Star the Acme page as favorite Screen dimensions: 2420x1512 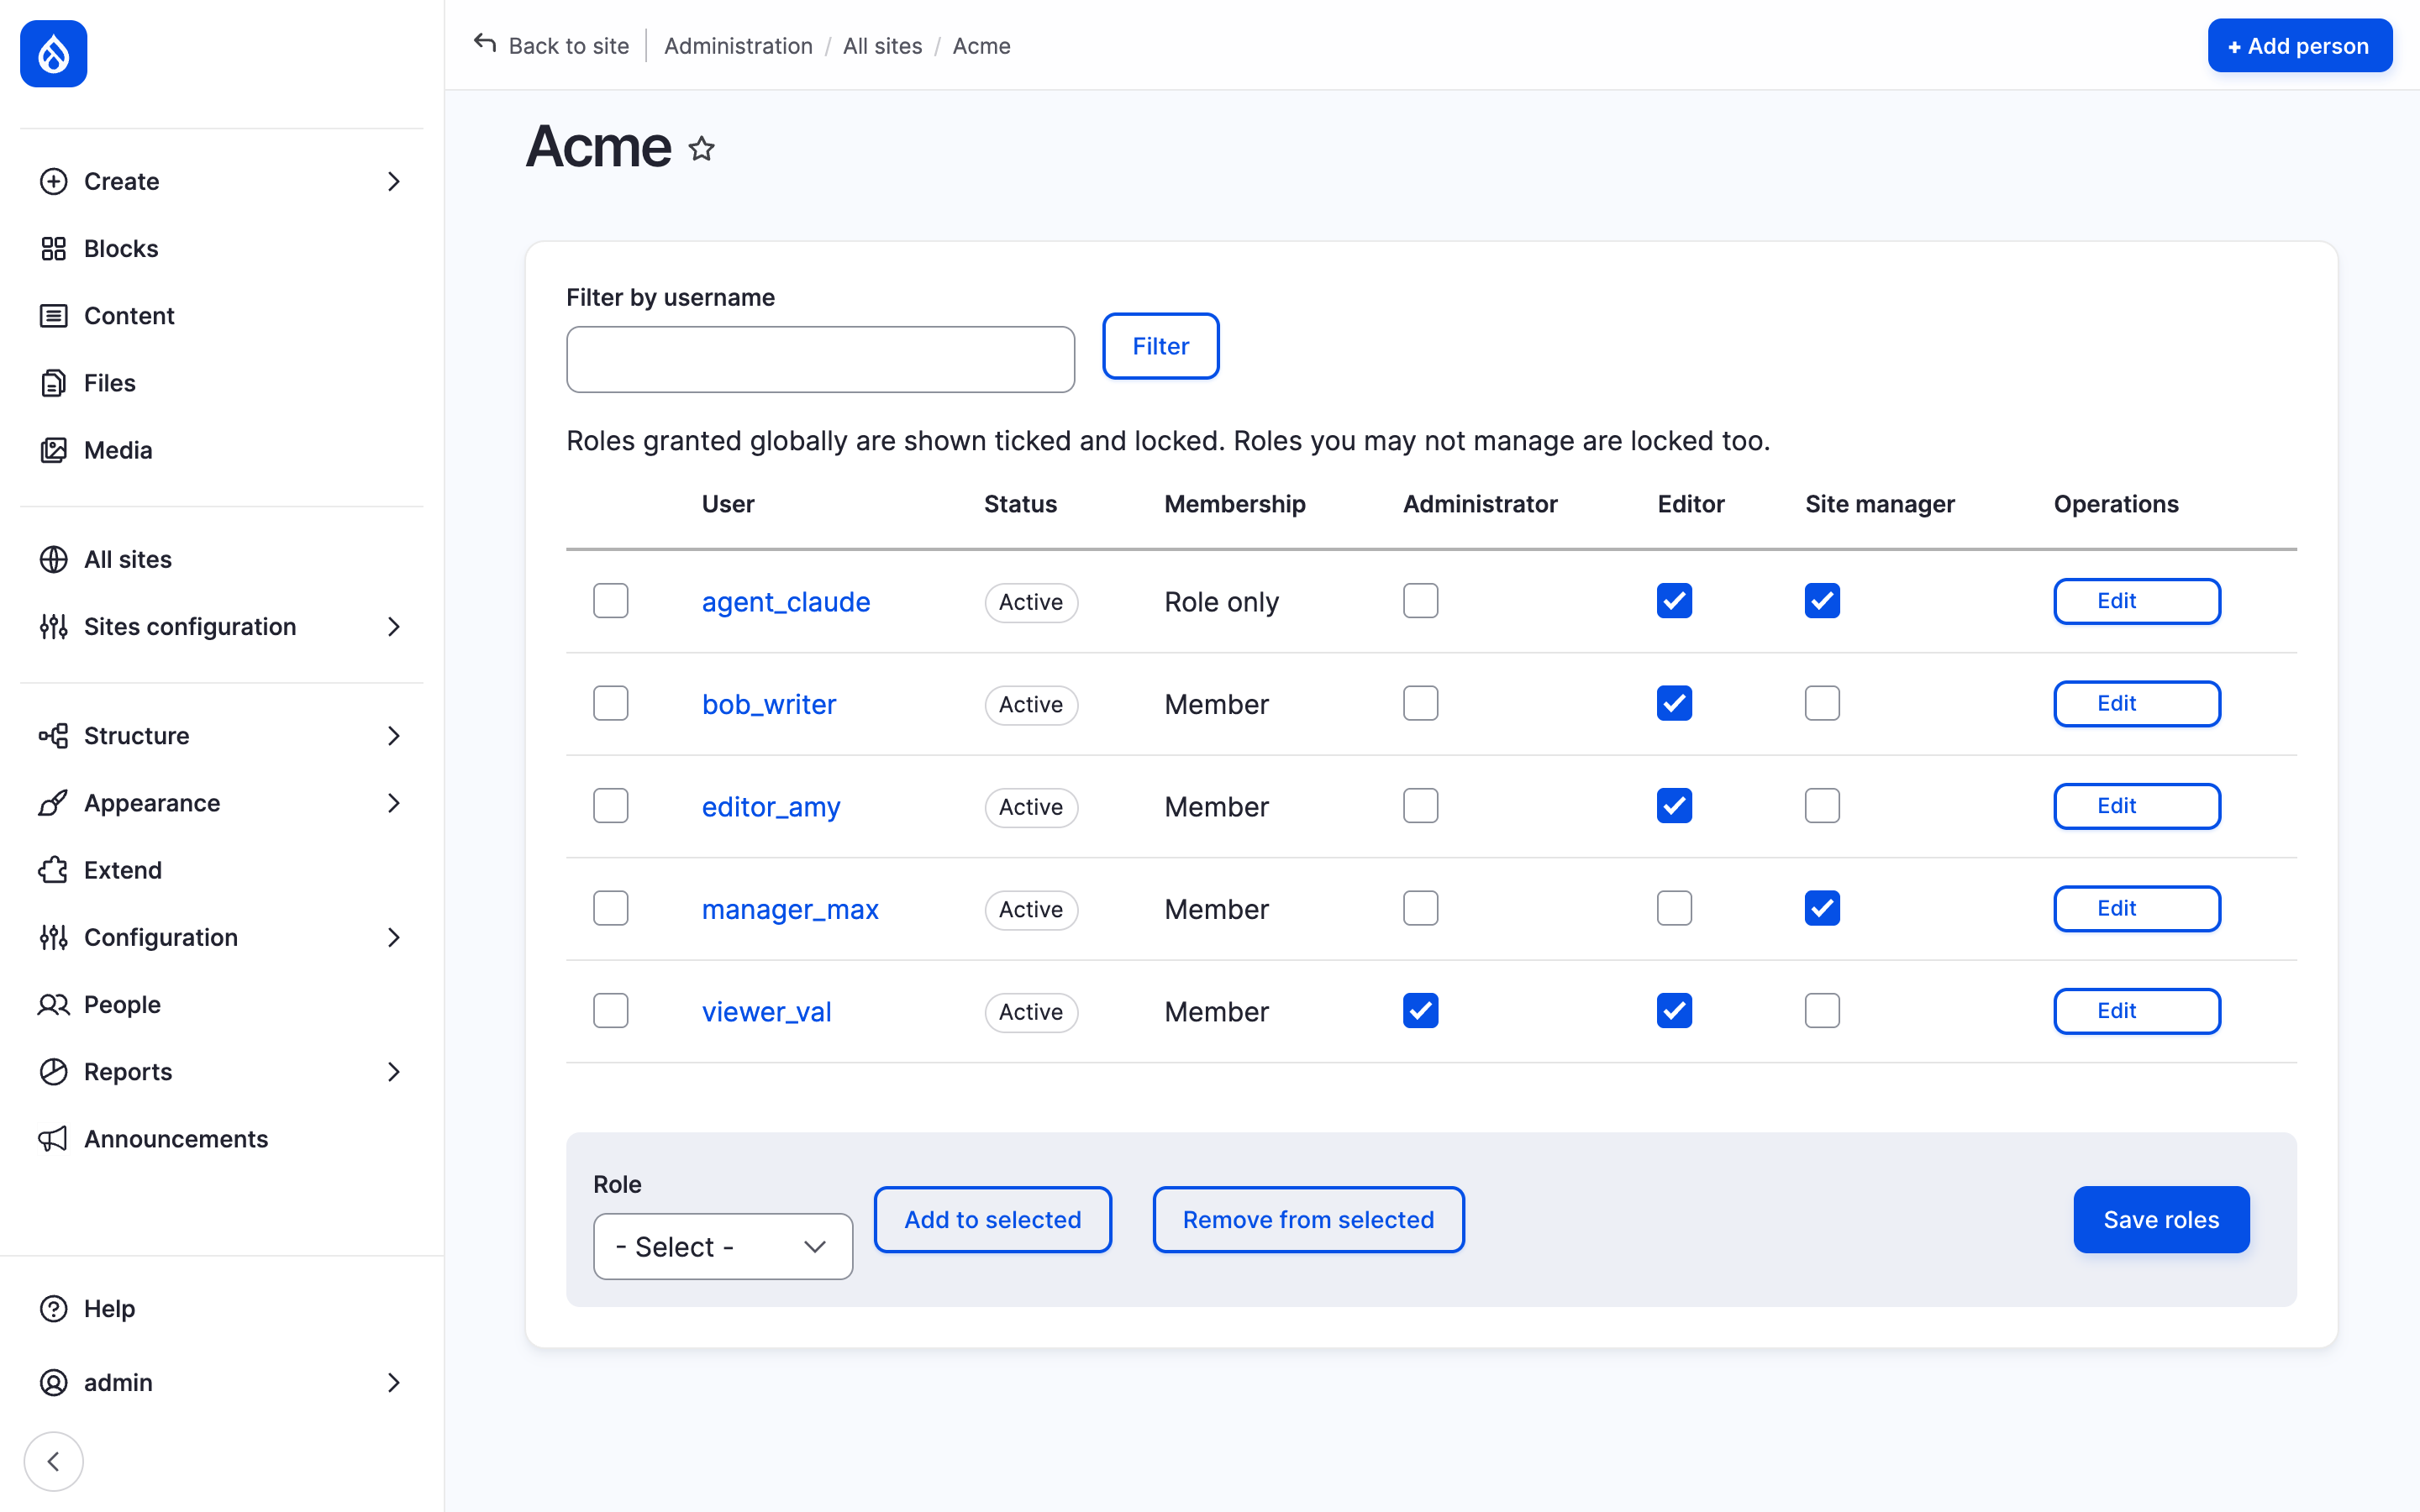click(702, 149)
